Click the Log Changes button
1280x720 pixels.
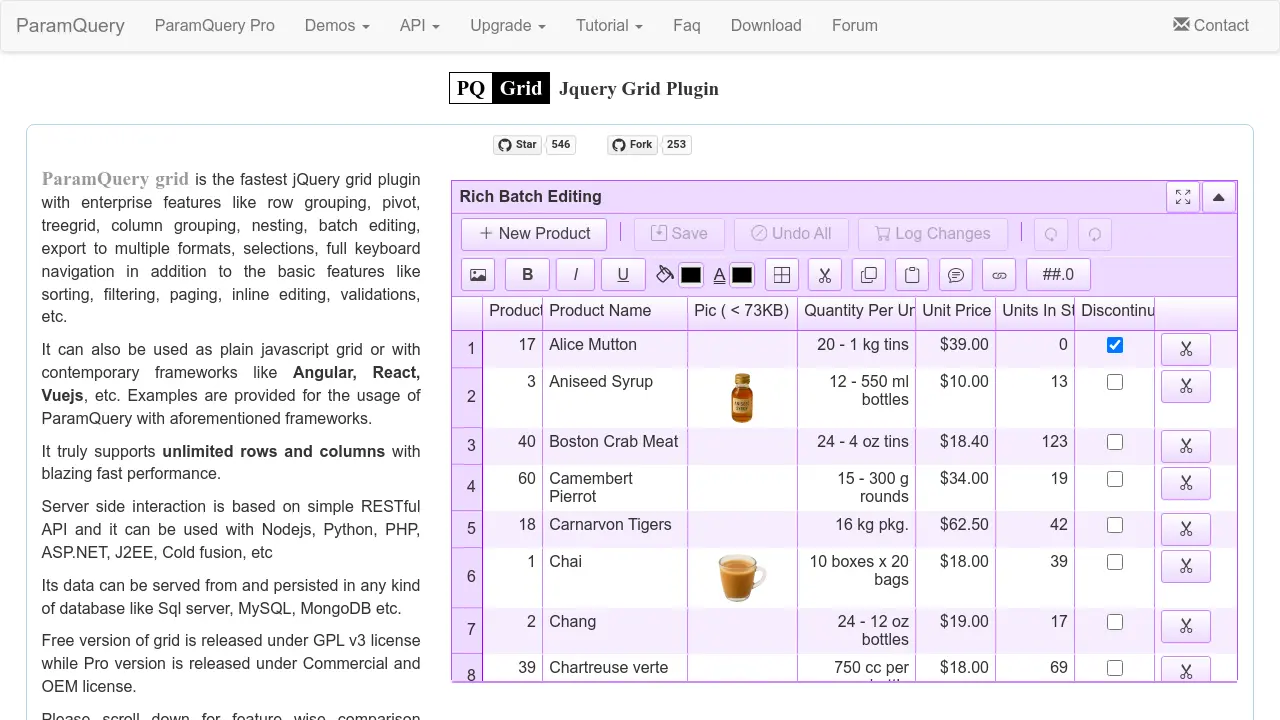click(932, 234)
